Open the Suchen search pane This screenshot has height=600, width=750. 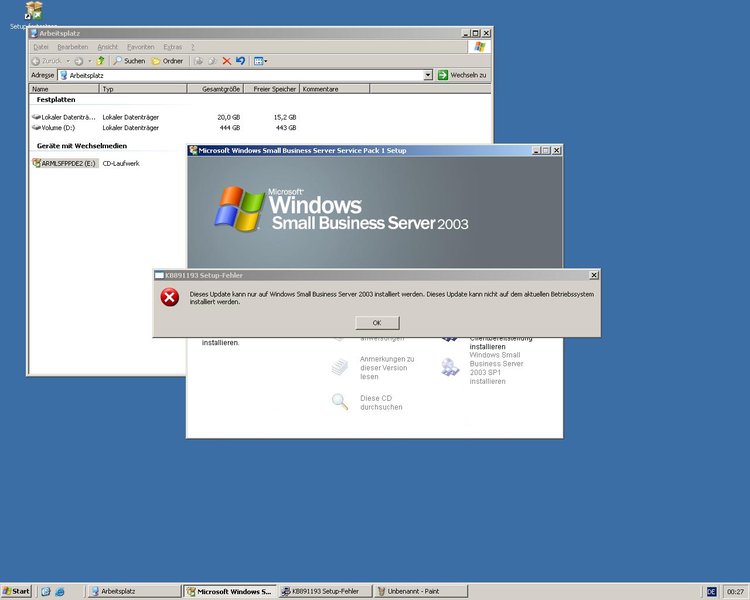pyautogui.click(x=129, y=61)
